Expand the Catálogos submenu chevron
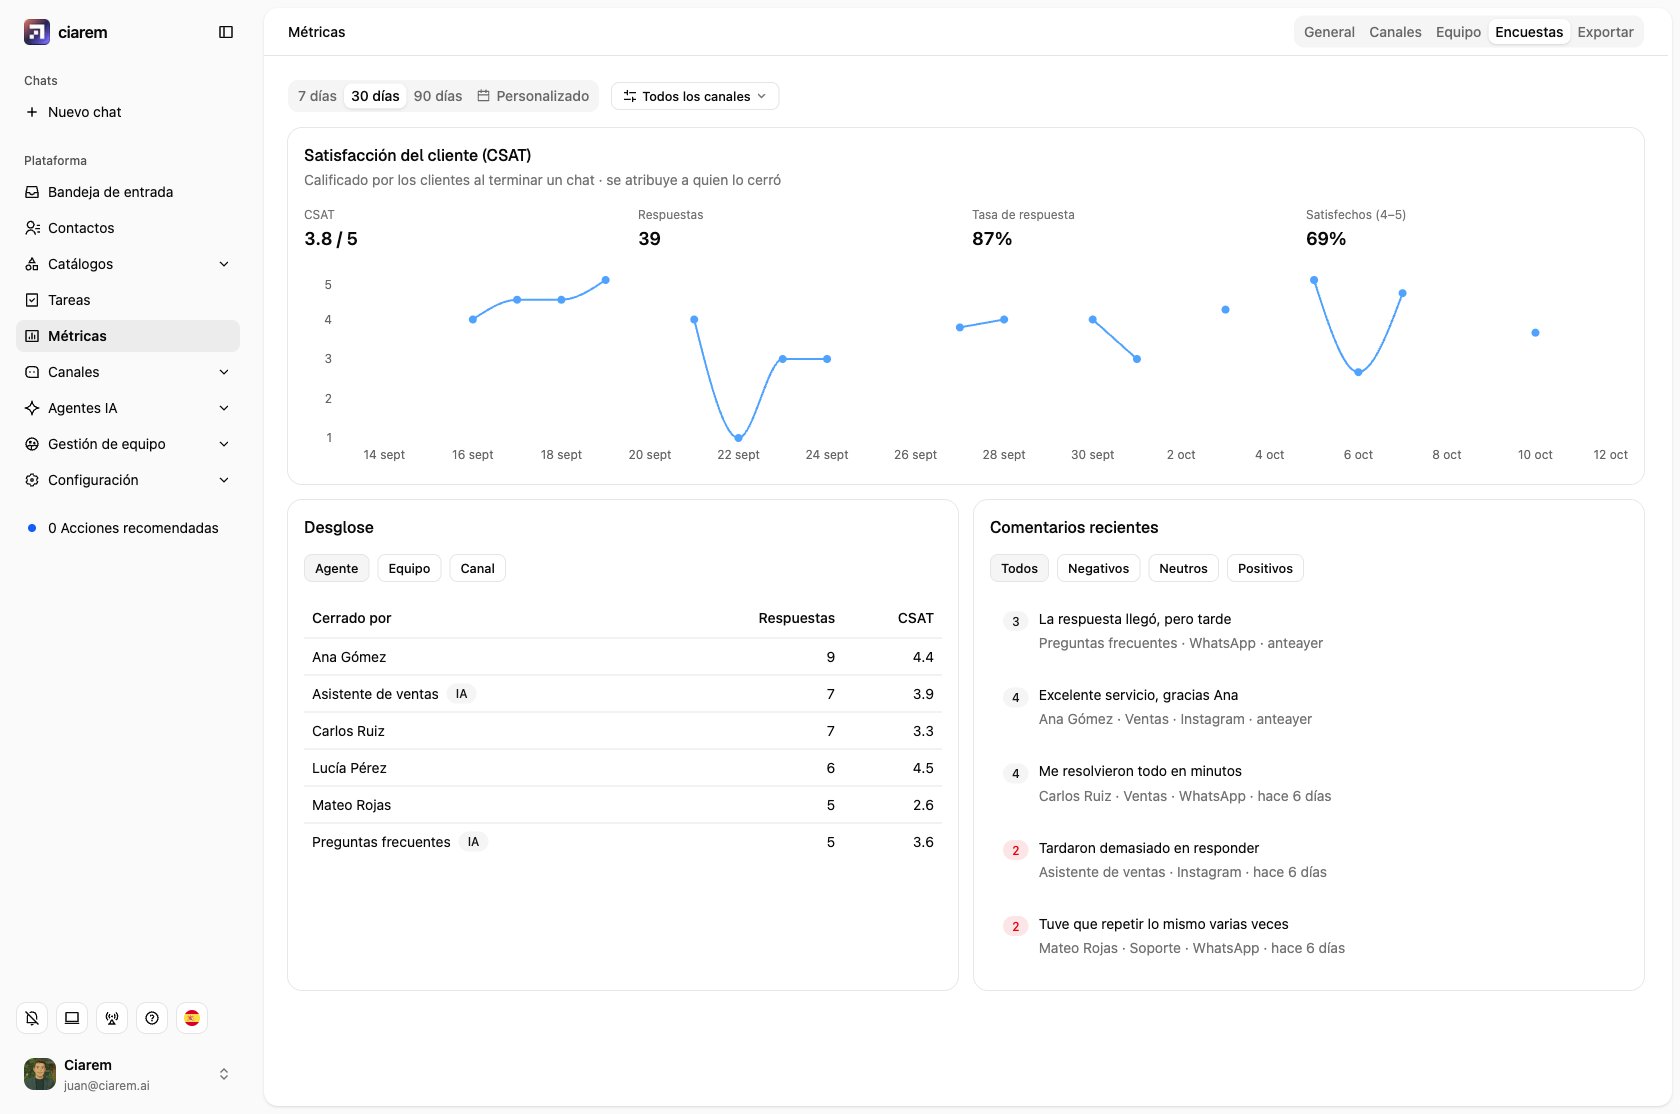 pyautogui.click(x=224, y=264)
